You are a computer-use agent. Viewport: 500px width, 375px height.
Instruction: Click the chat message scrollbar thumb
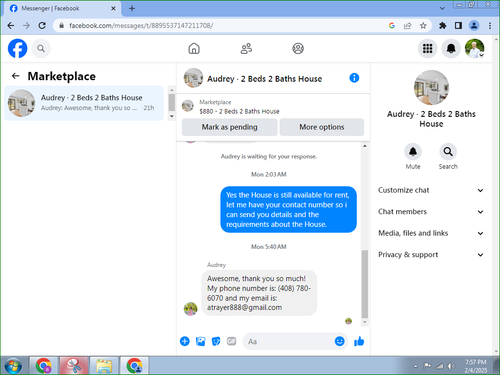point(365,284)
